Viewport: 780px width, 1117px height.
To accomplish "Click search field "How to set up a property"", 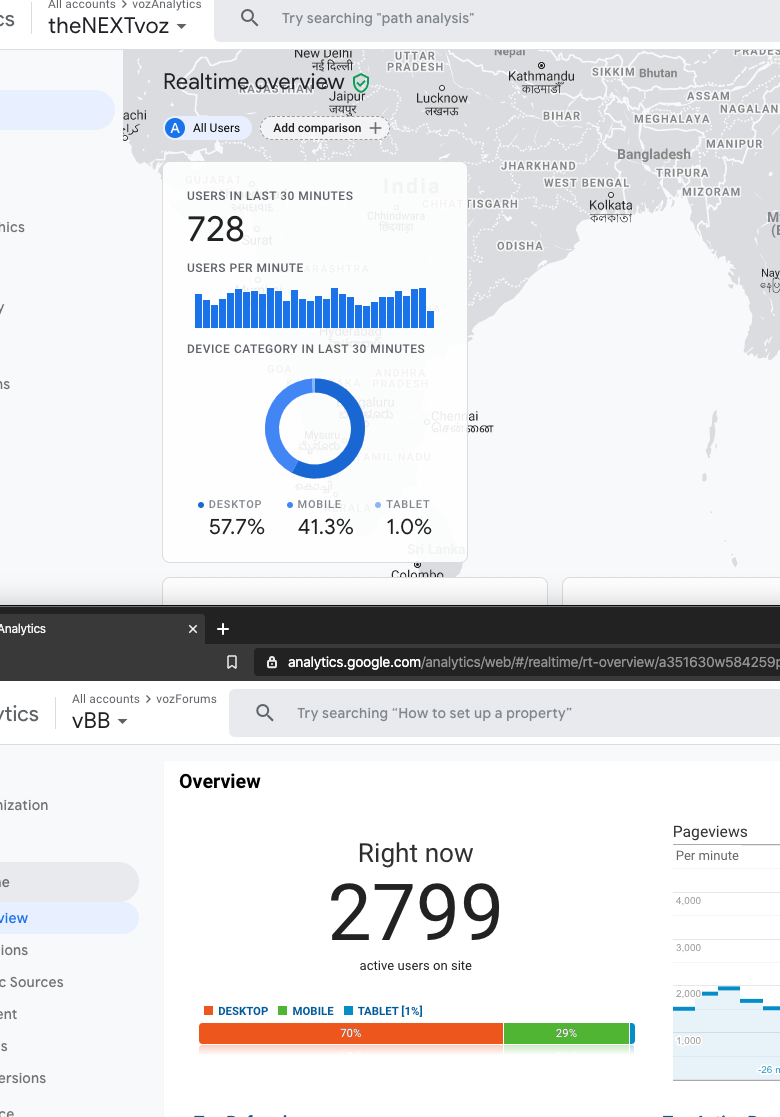I will tap(504, 713).
